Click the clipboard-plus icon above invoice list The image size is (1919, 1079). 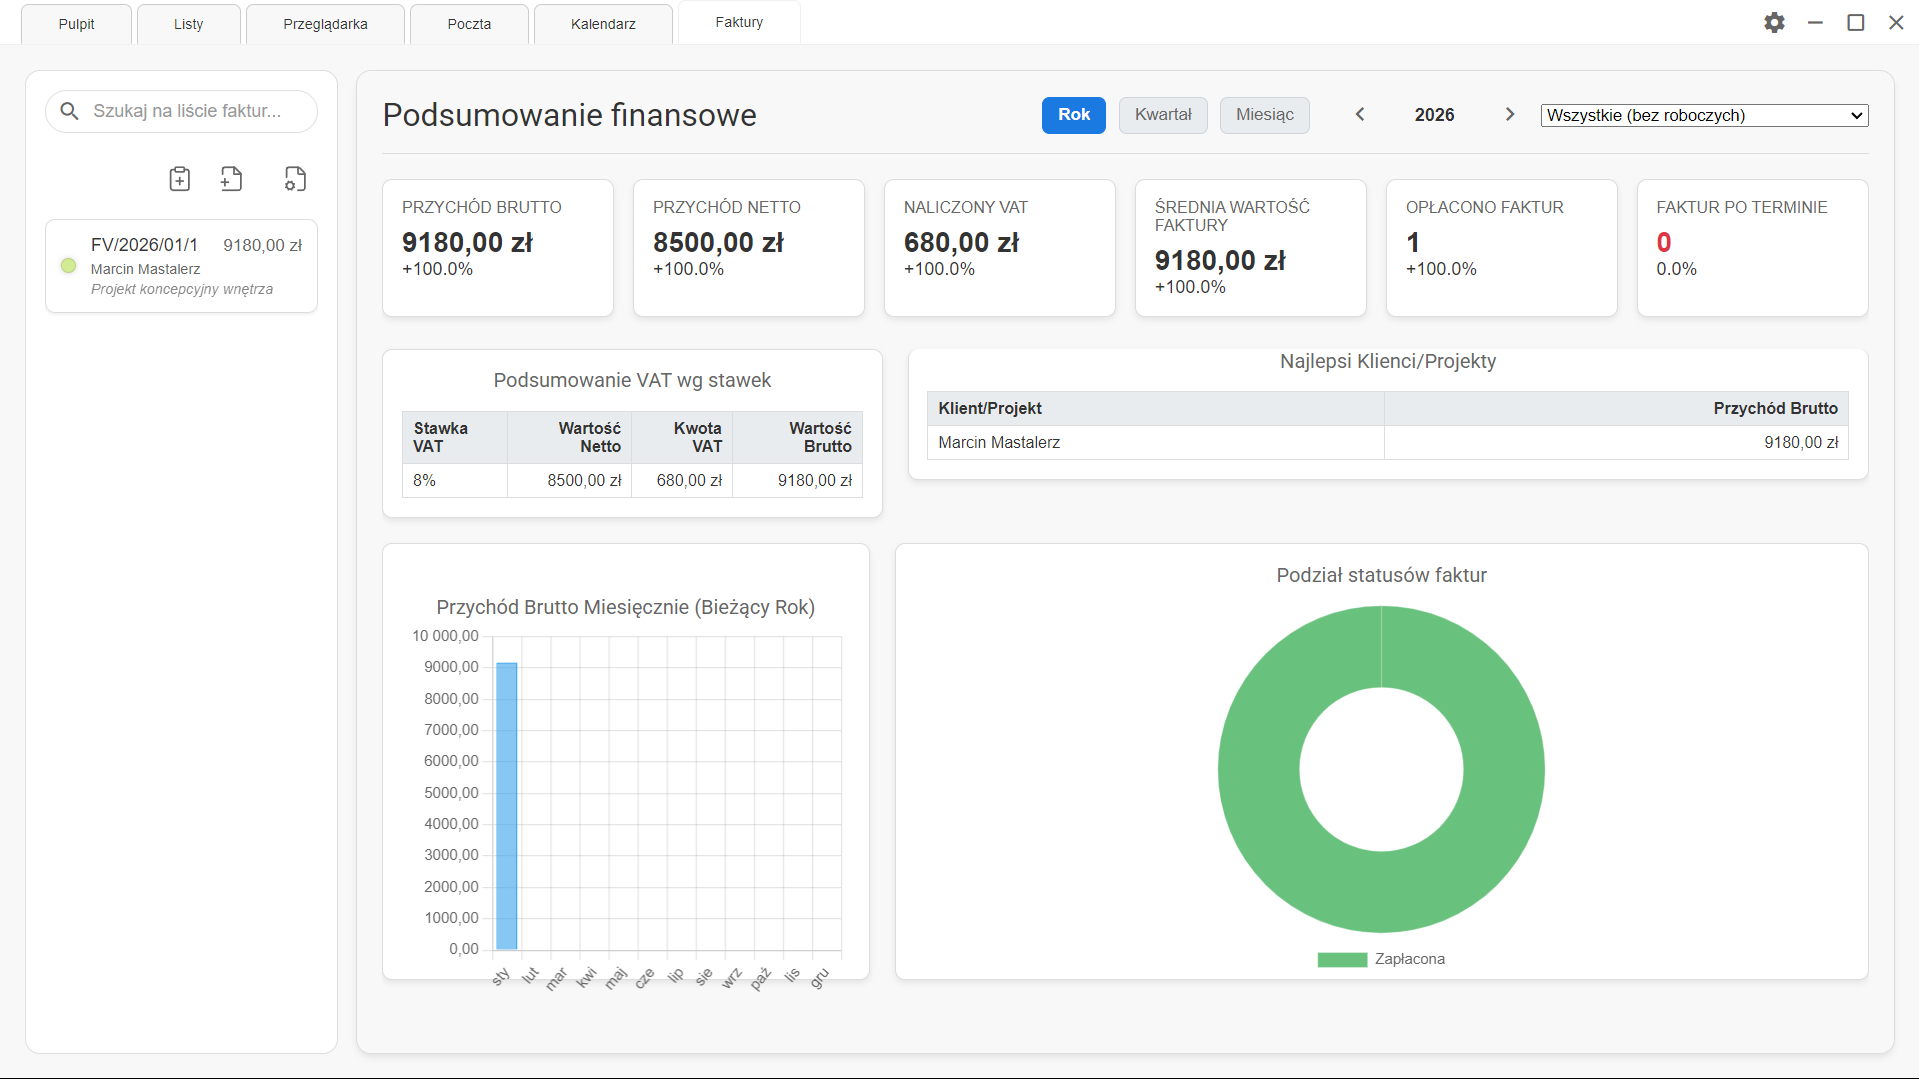point(179,179)
